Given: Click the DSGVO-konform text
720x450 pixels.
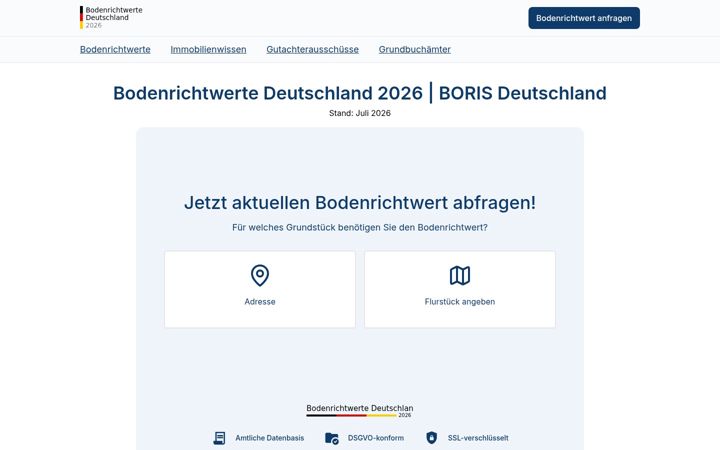Looking at the screenshot, I should [x=376, y=438].
